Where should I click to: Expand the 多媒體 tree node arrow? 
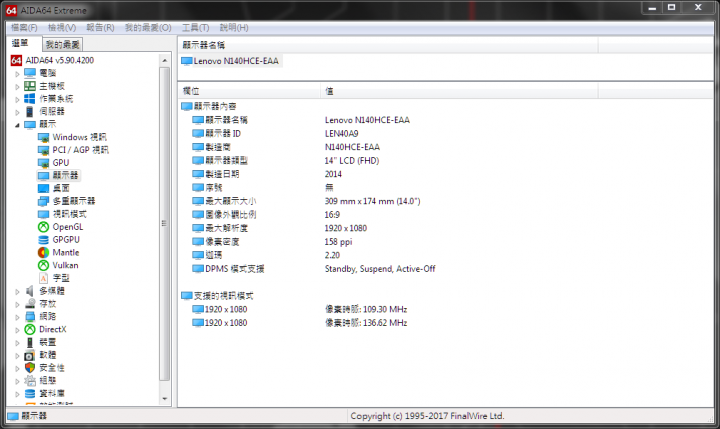[x=17, y=291]
